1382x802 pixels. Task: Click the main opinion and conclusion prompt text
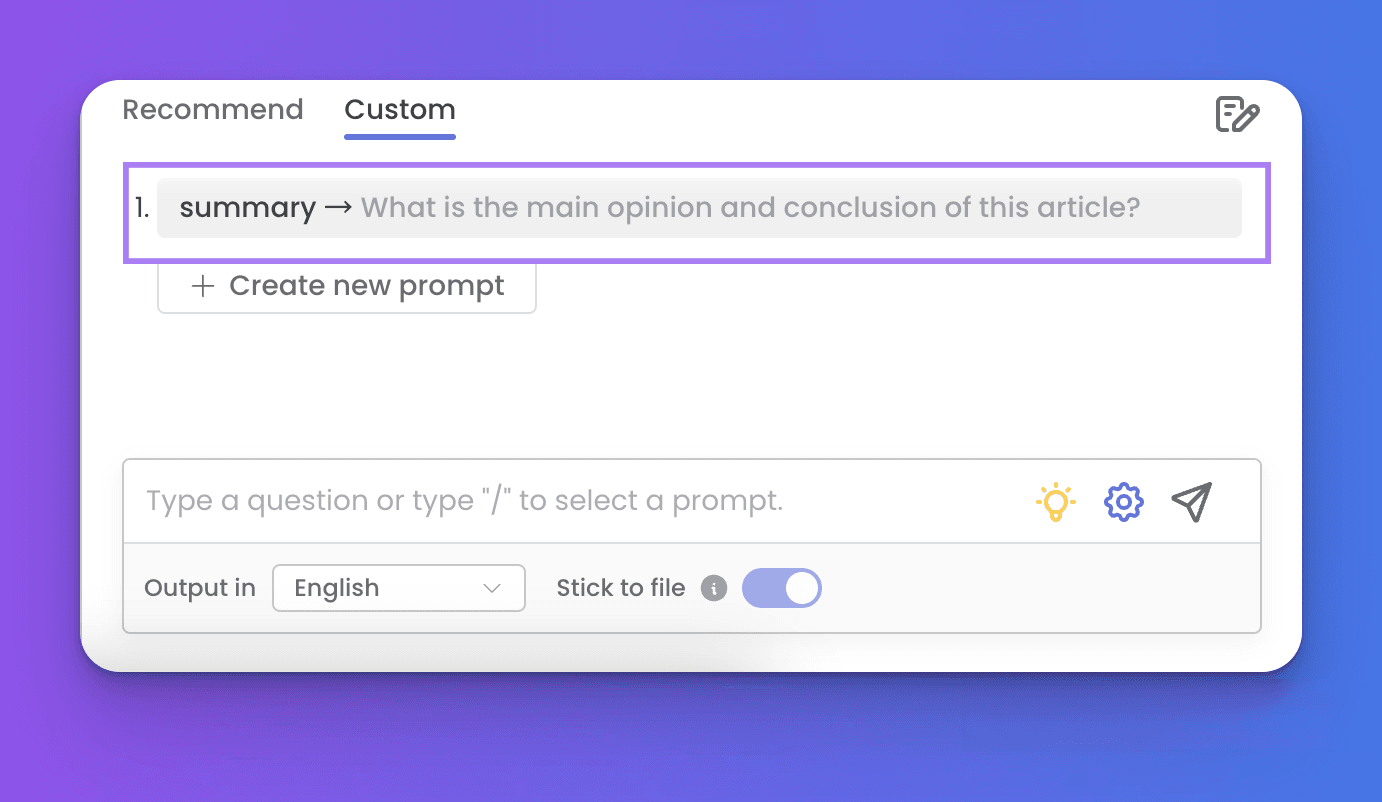click(x=750, y=208)
